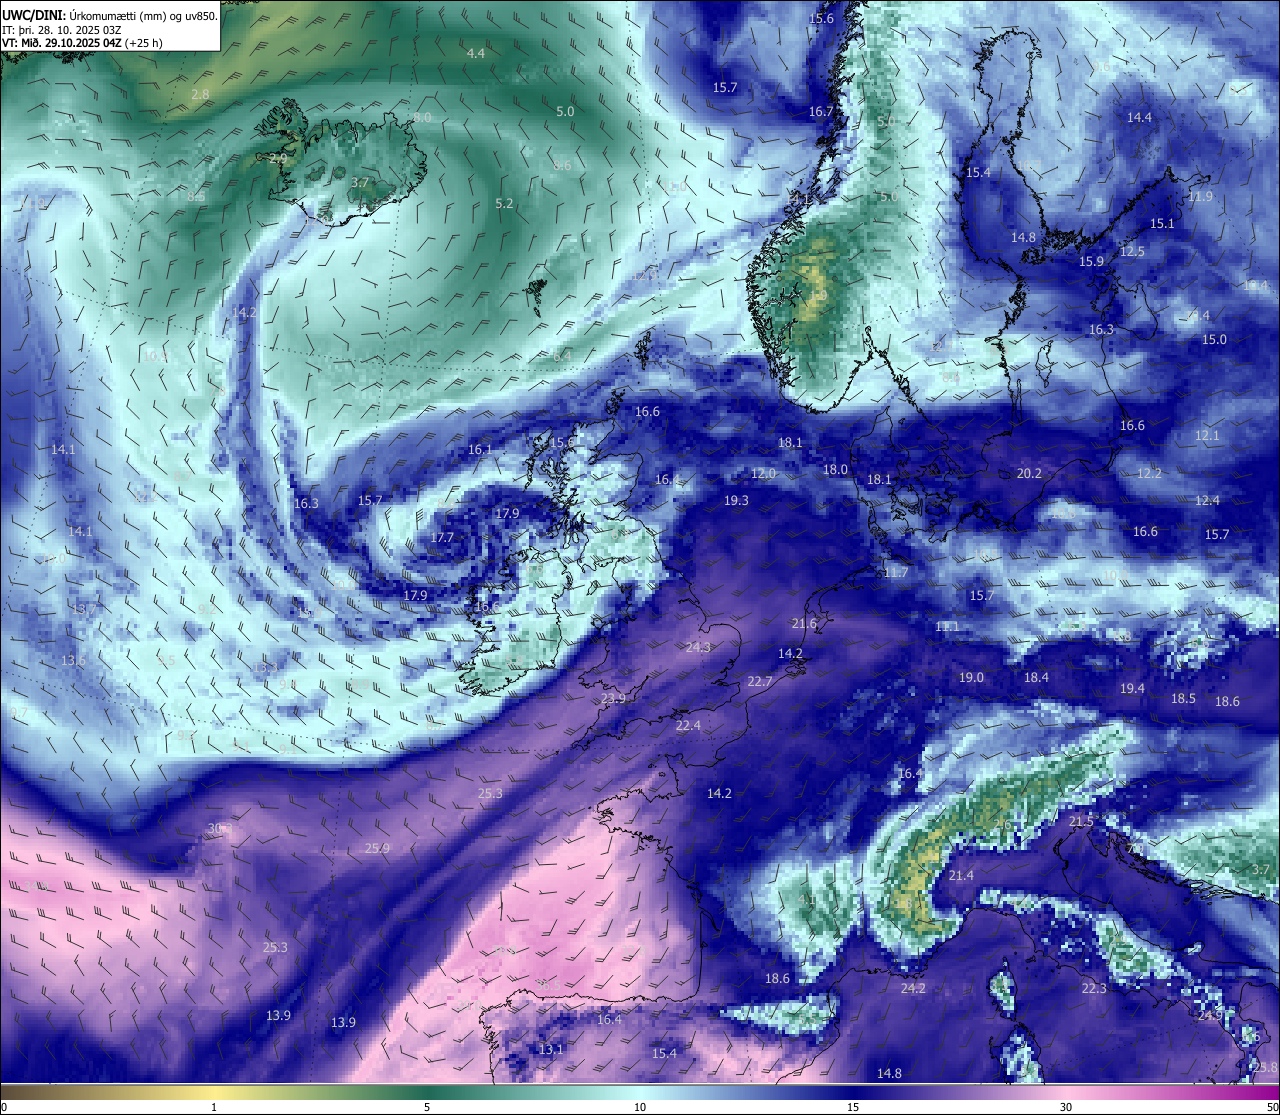Click the map value "18.5" on the eastern side

pyautogui.click(x=1183, y=698)
